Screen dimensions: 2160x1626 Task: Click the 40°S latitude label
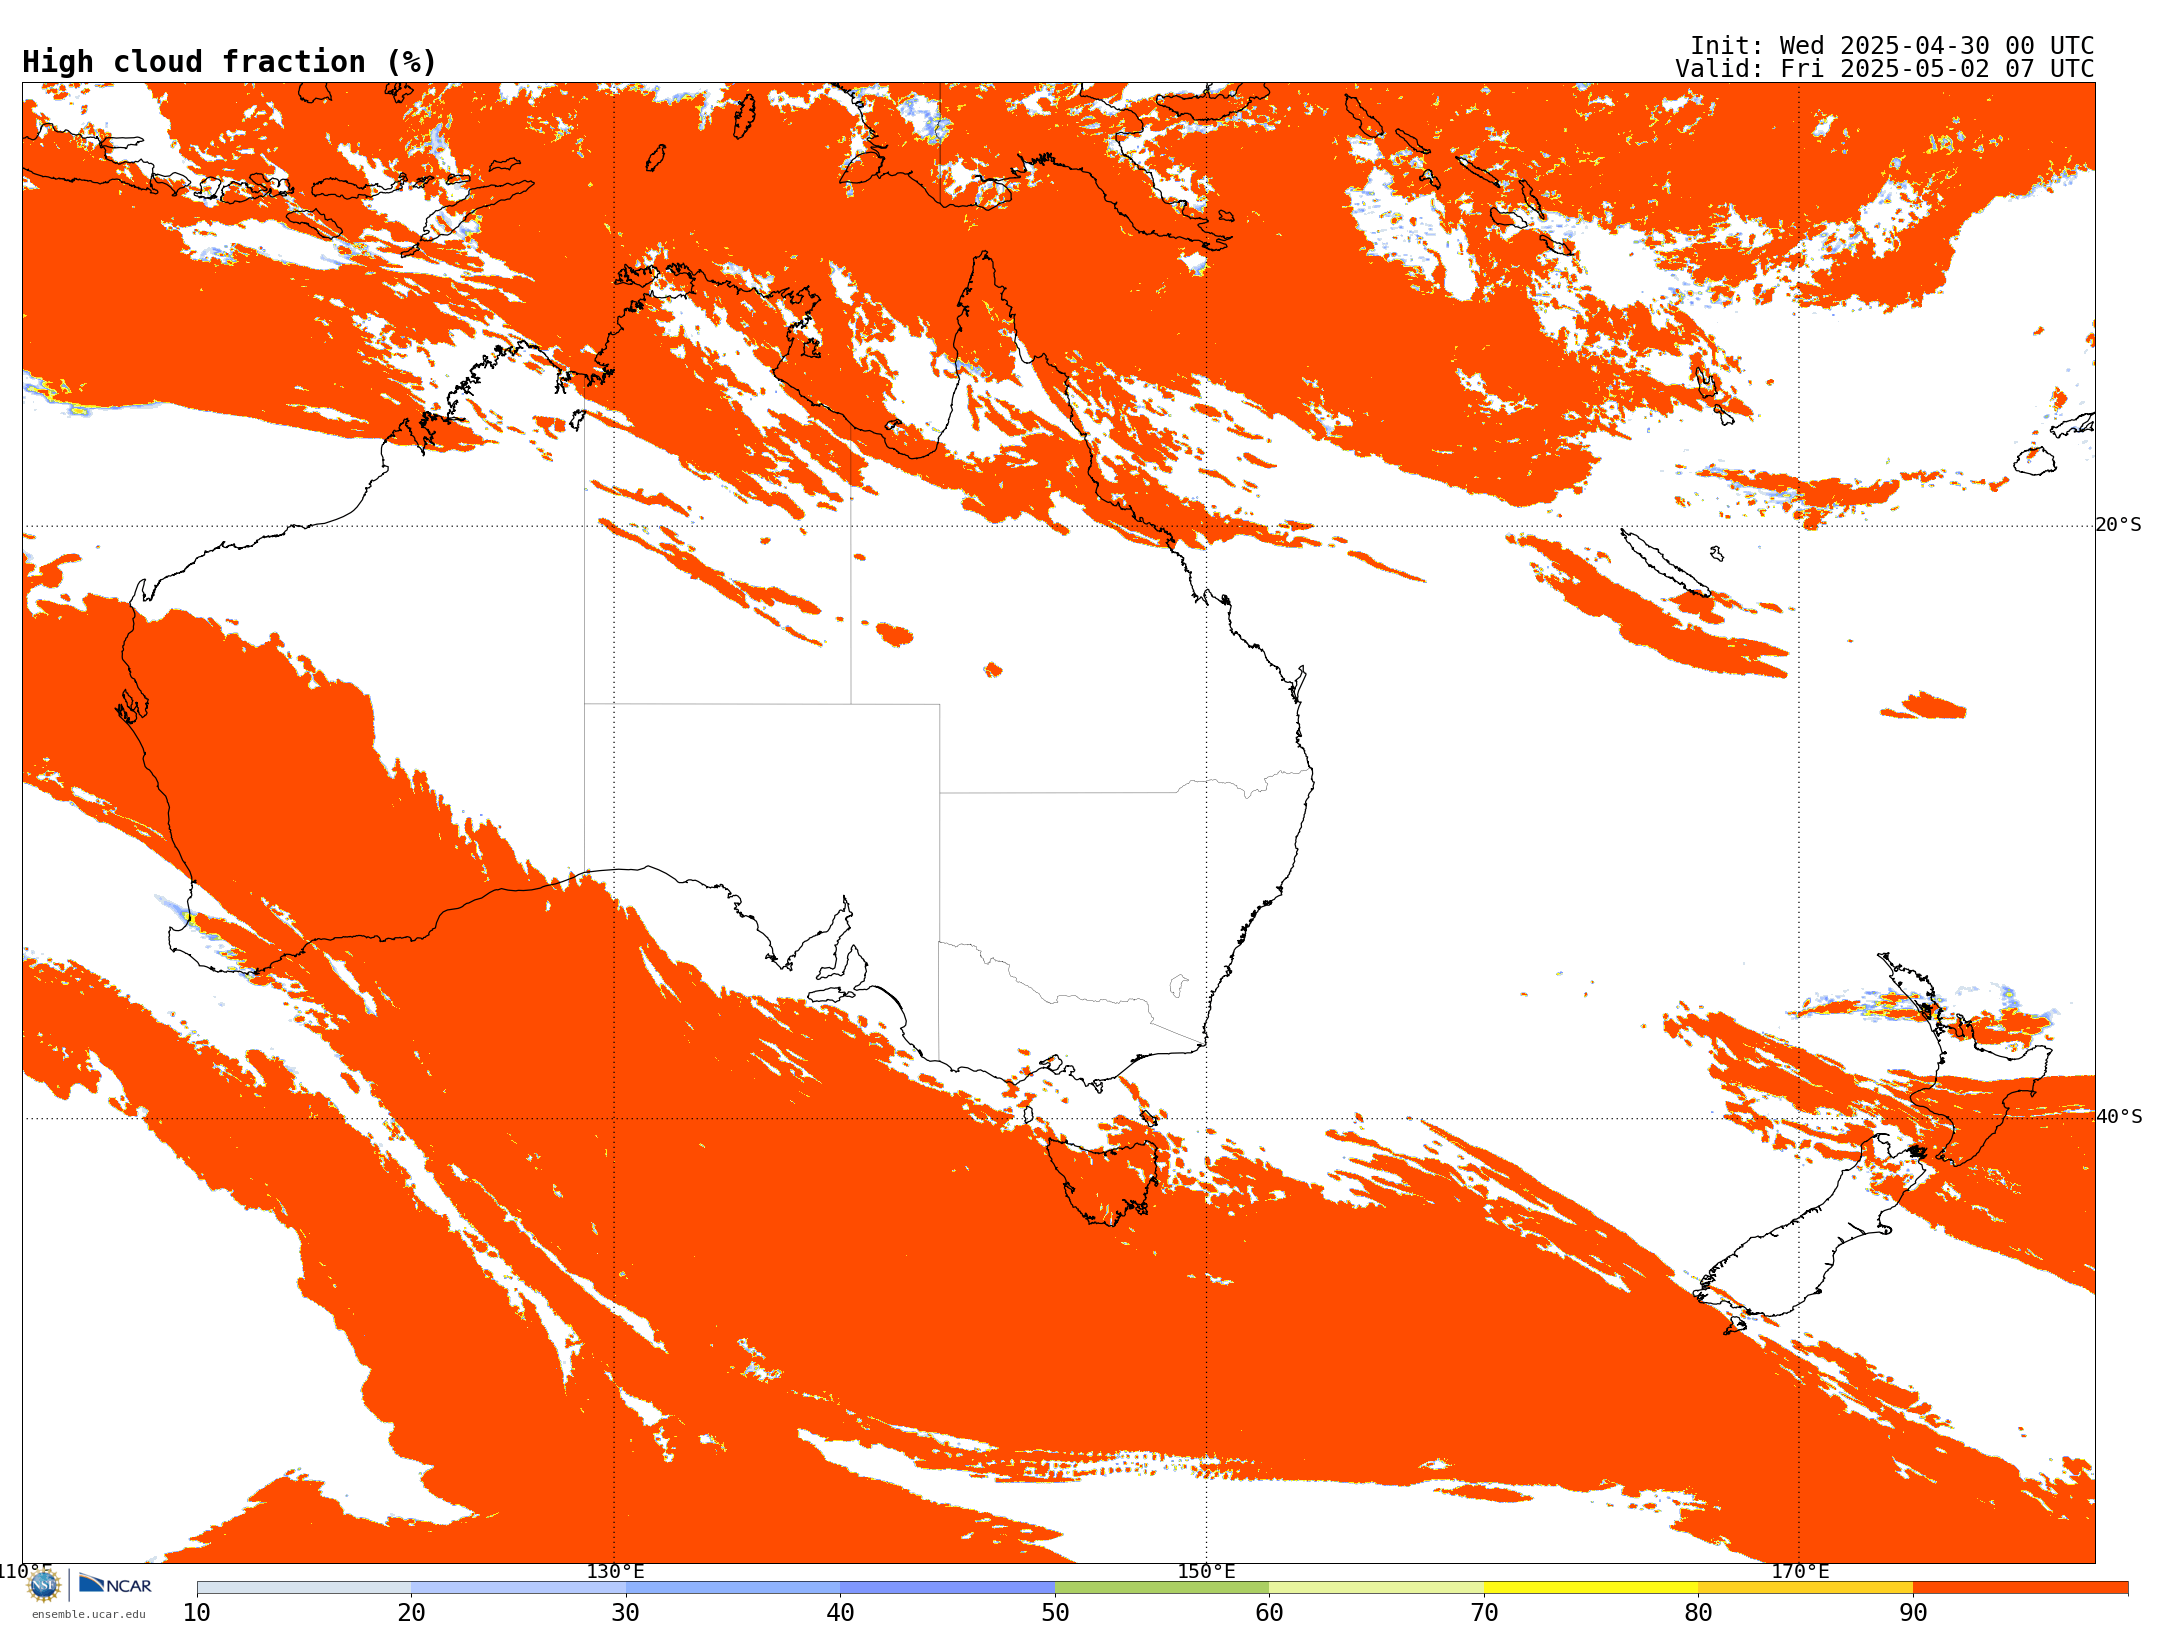pyautogui.click(x=2118, y=1117)
